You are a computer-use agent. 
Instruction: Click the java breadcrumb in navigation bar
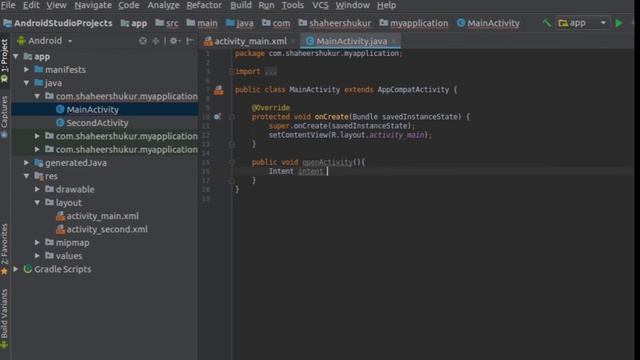[240, 23]
